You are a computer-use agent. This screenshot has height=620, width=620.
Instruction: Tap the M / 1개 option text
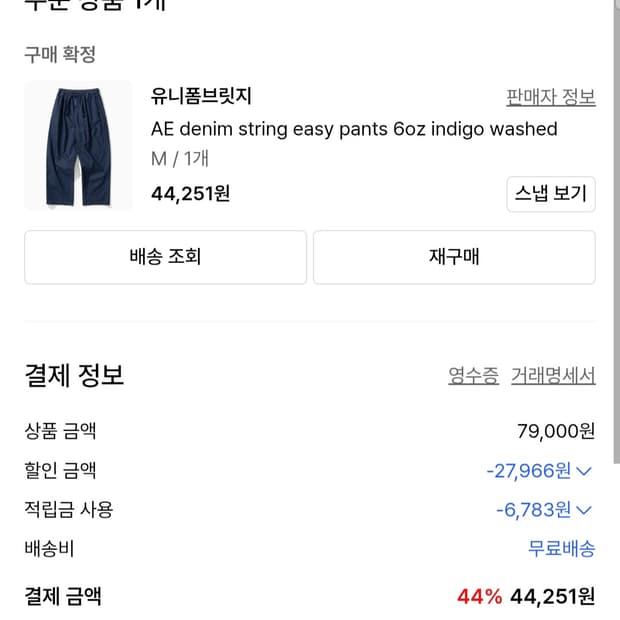pyautogui.click(x=180, y=159)
